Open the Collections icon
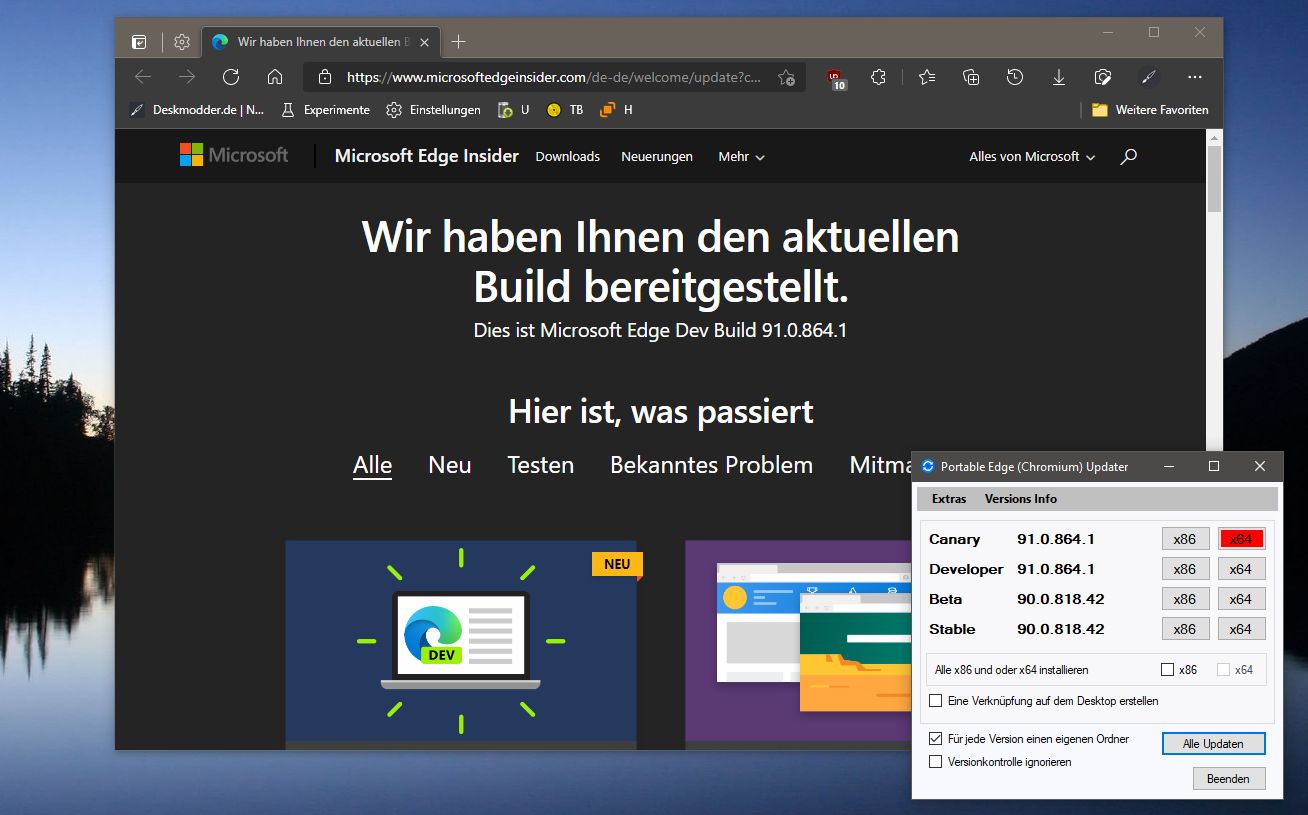 971,77
